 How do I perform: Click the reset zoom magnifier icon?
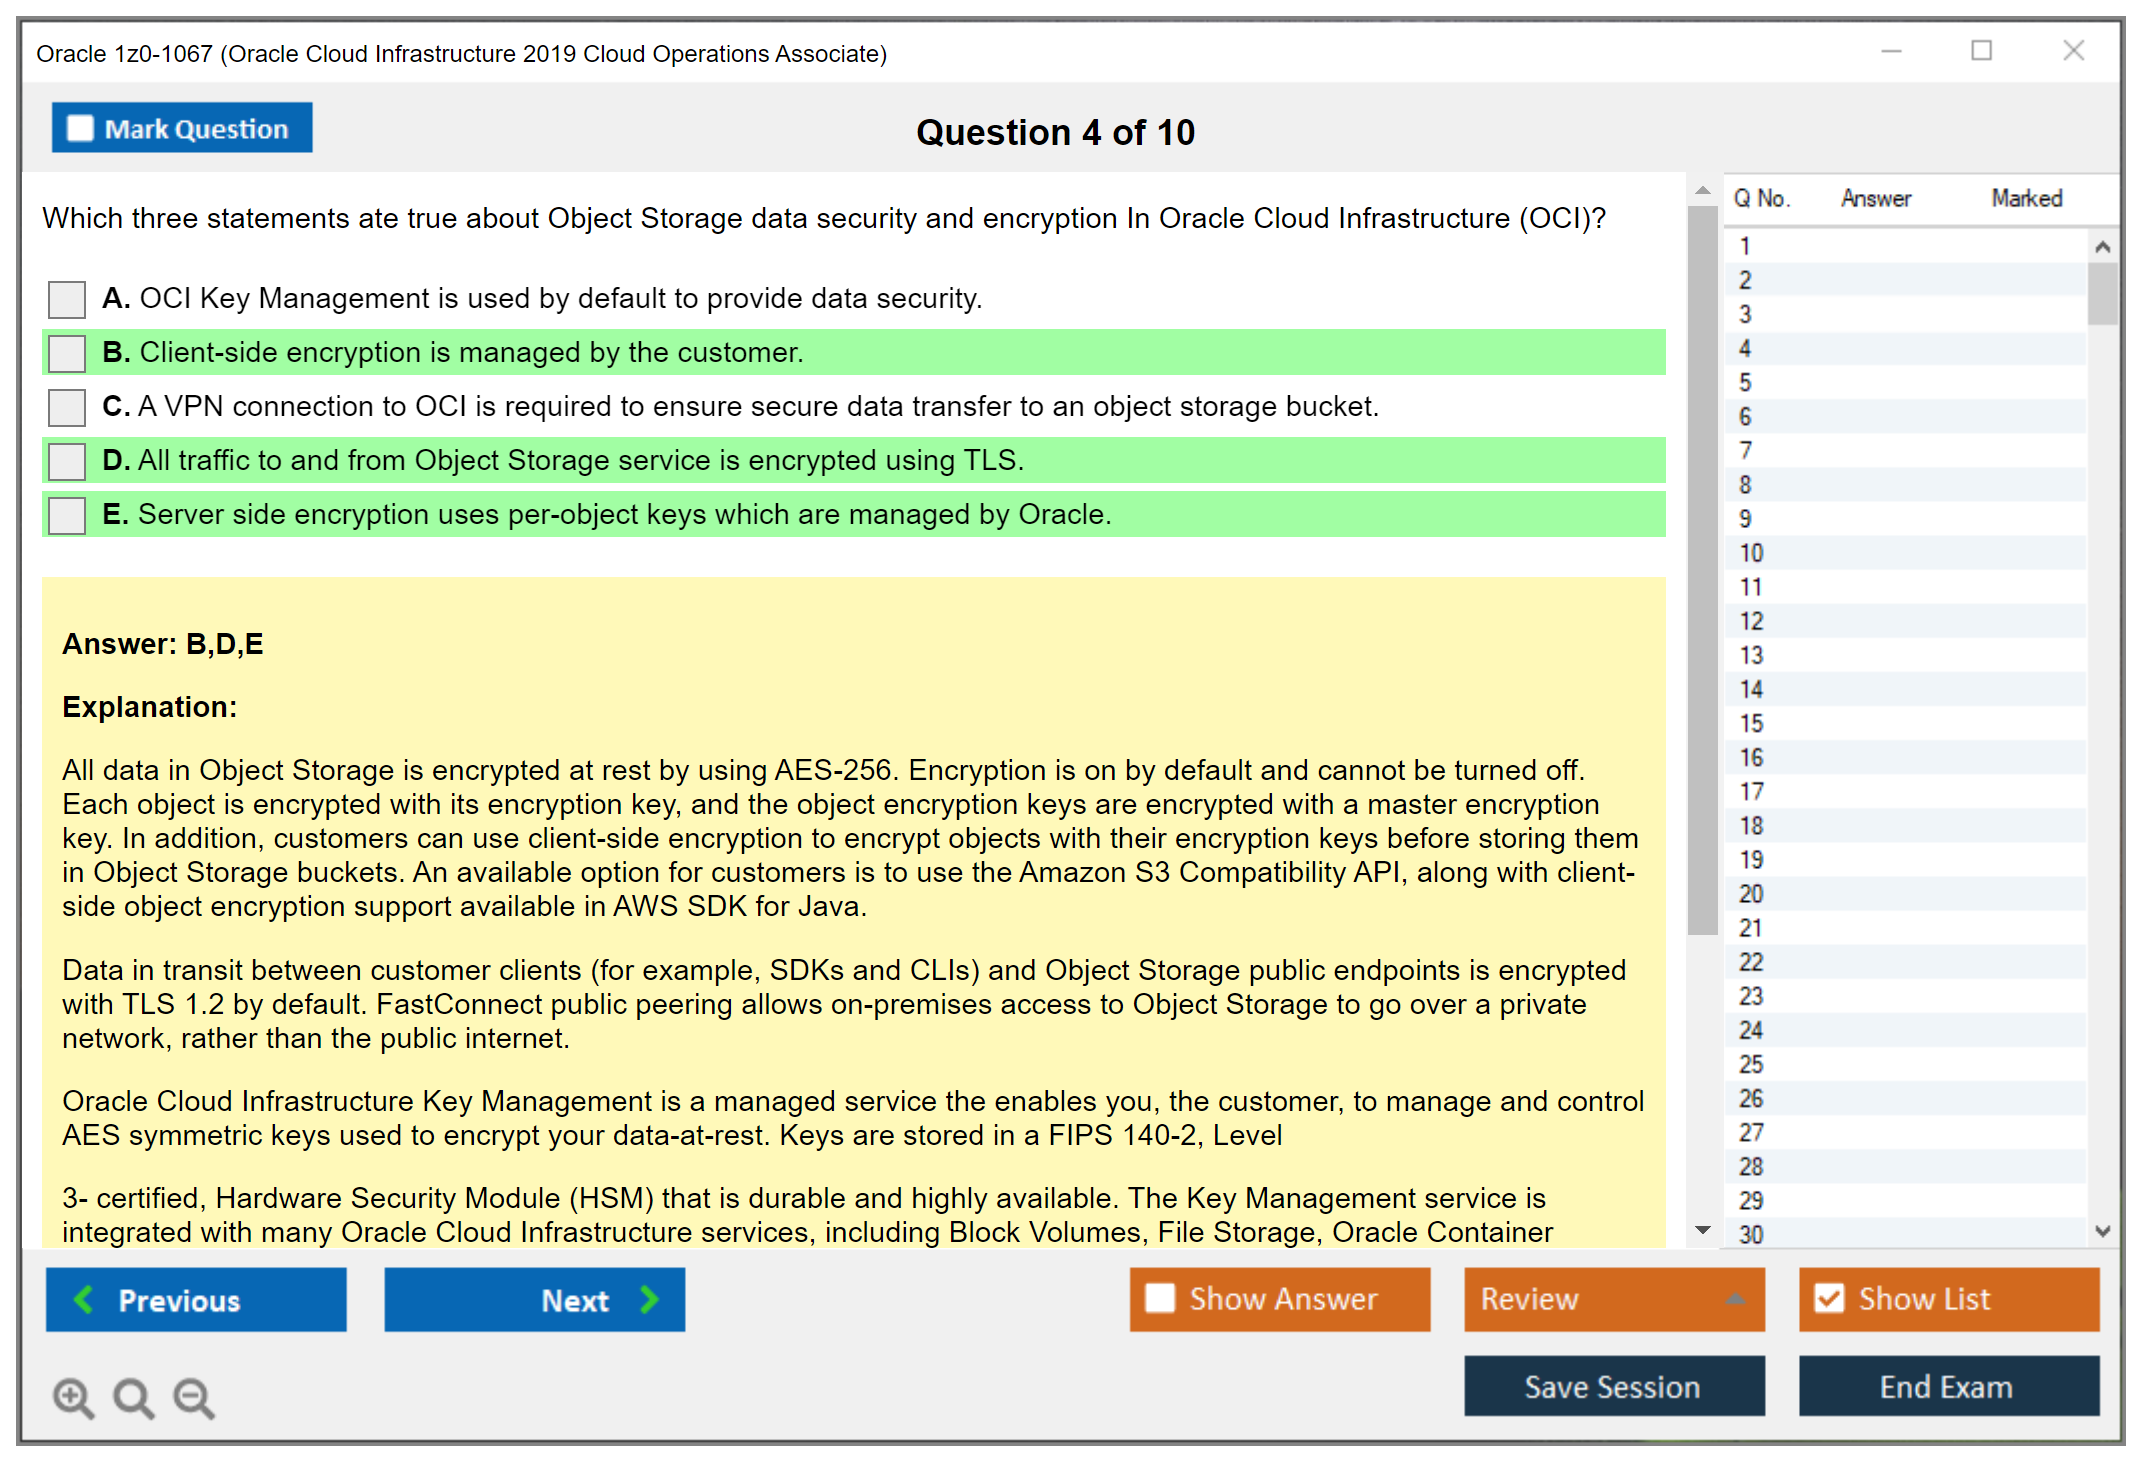[x=133, y=1397]
